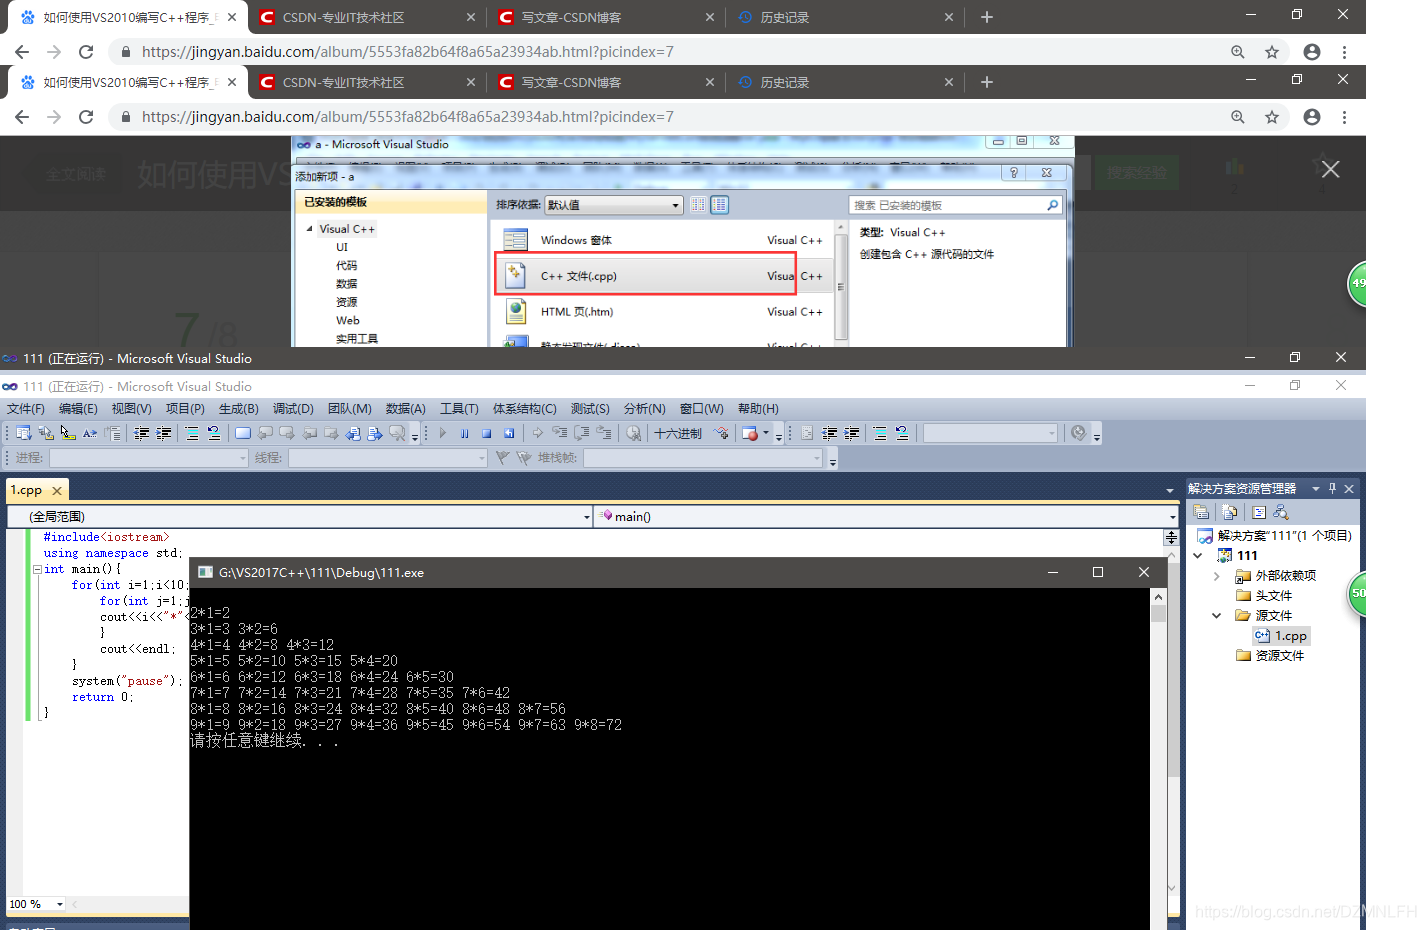Click the Show Next Statement arrow icon
Screen dimensions: 1426x930
pos(538,433)
